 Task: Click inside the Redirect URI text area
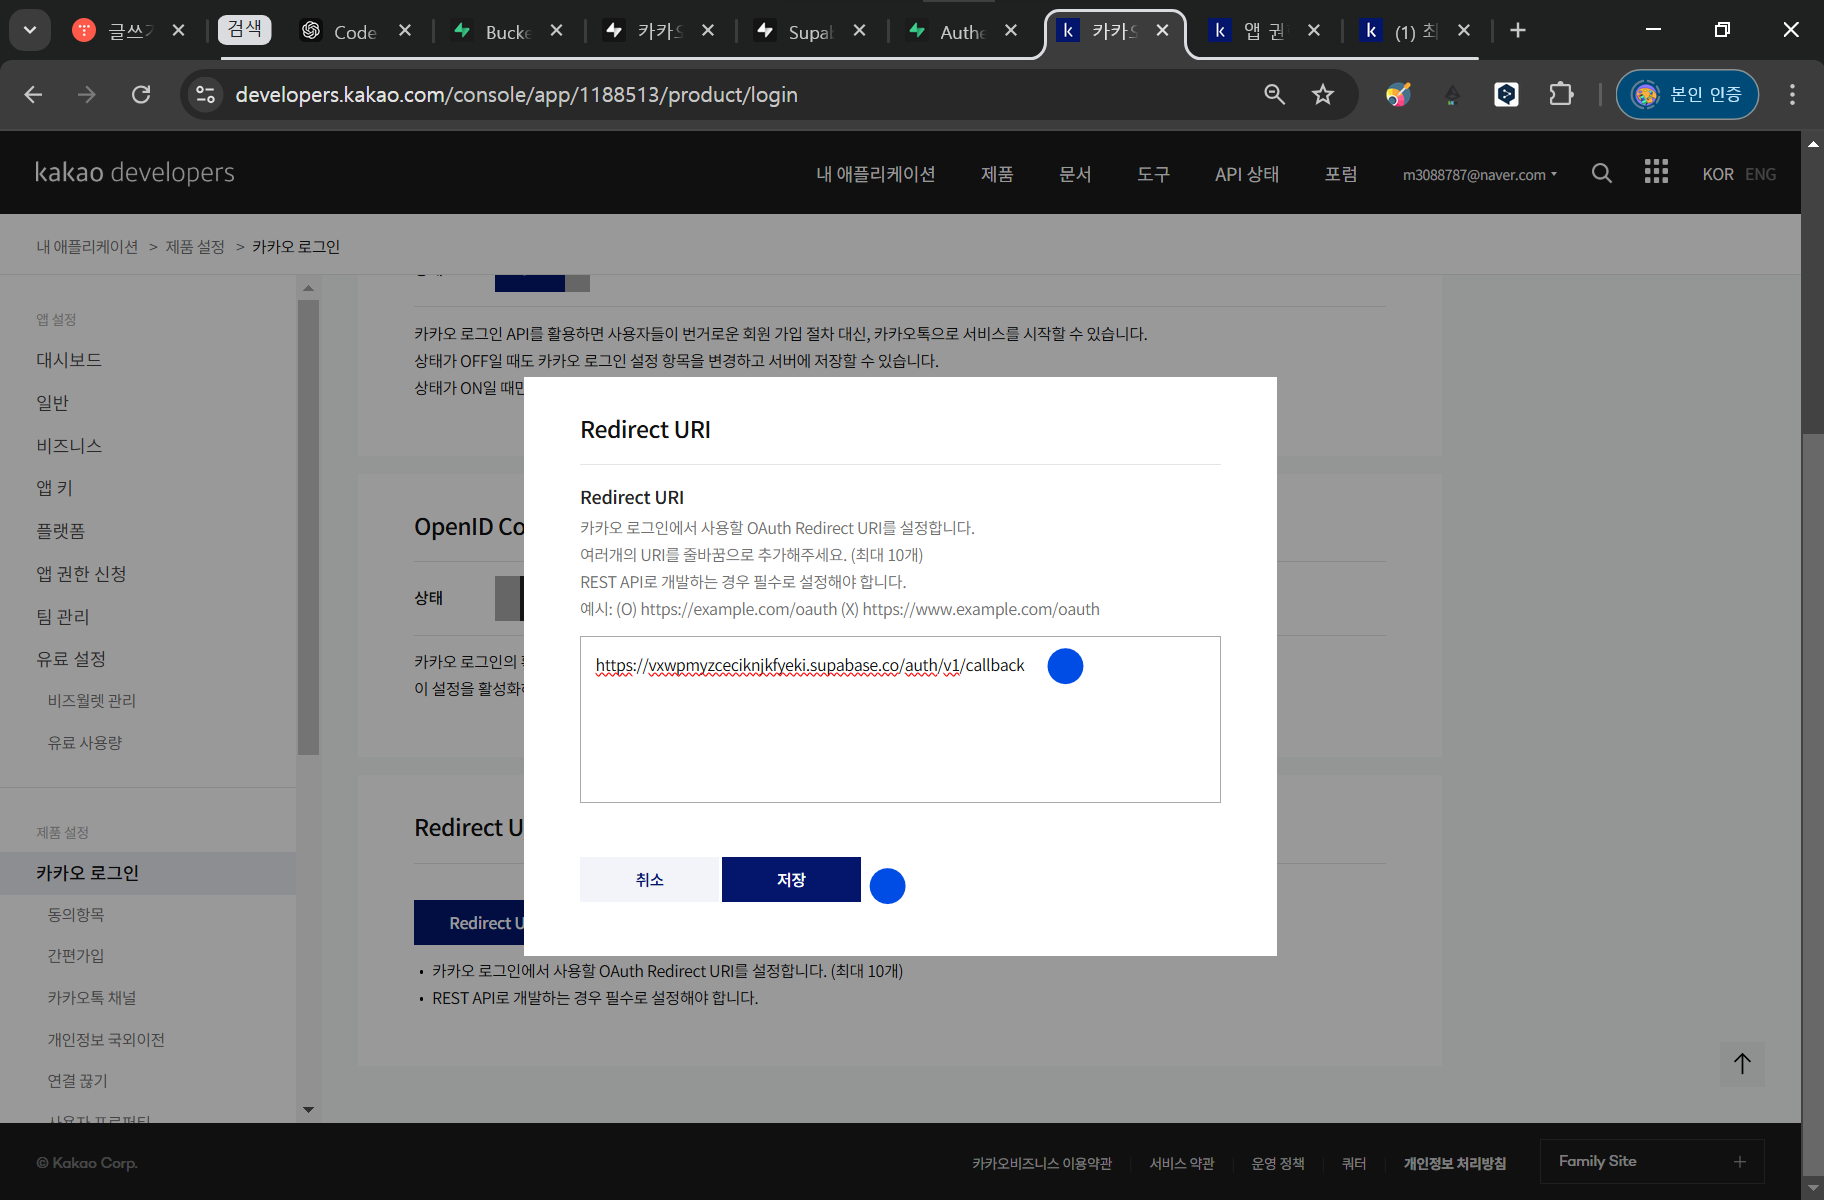(x=900, y=719)
